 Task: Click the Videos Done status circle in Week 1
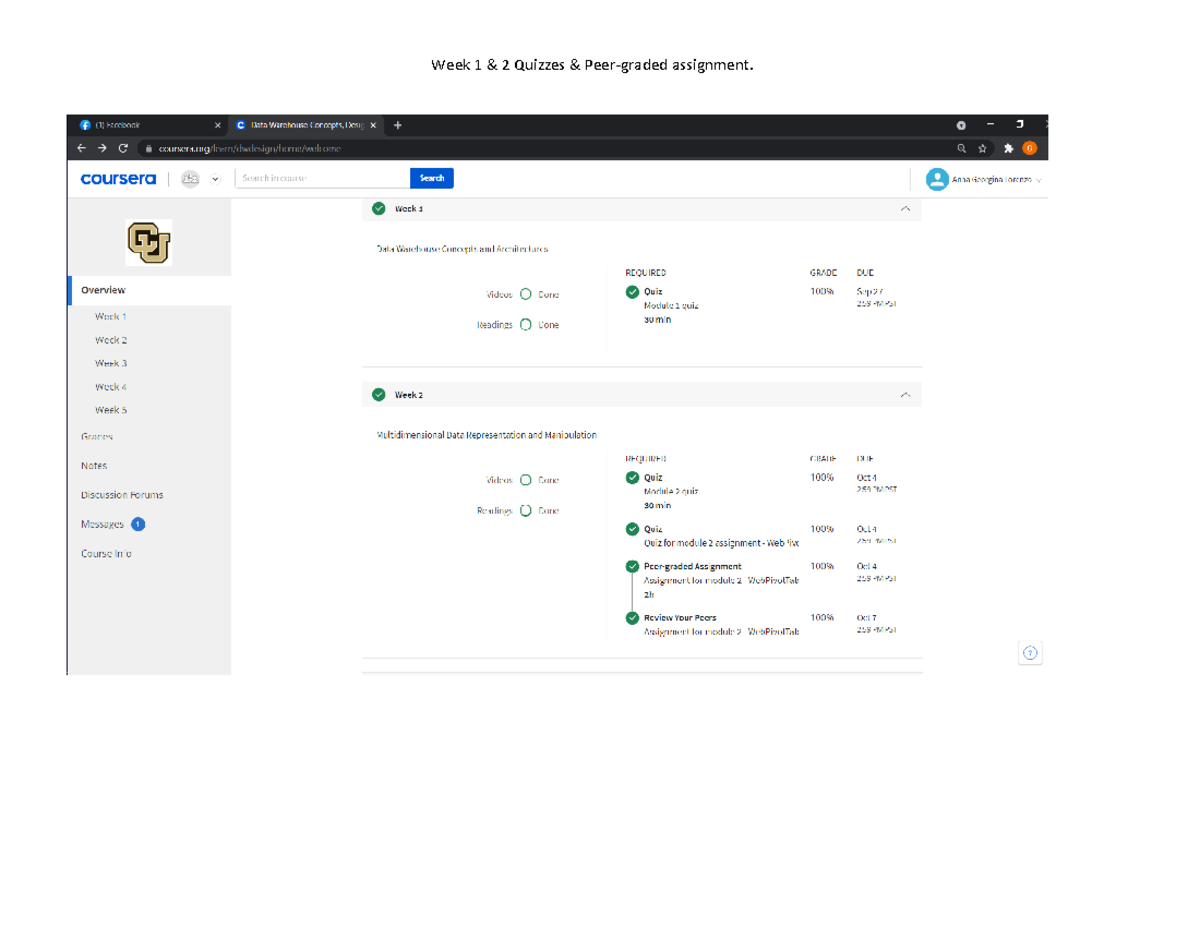pyautogui.click(x=526, y=295)
